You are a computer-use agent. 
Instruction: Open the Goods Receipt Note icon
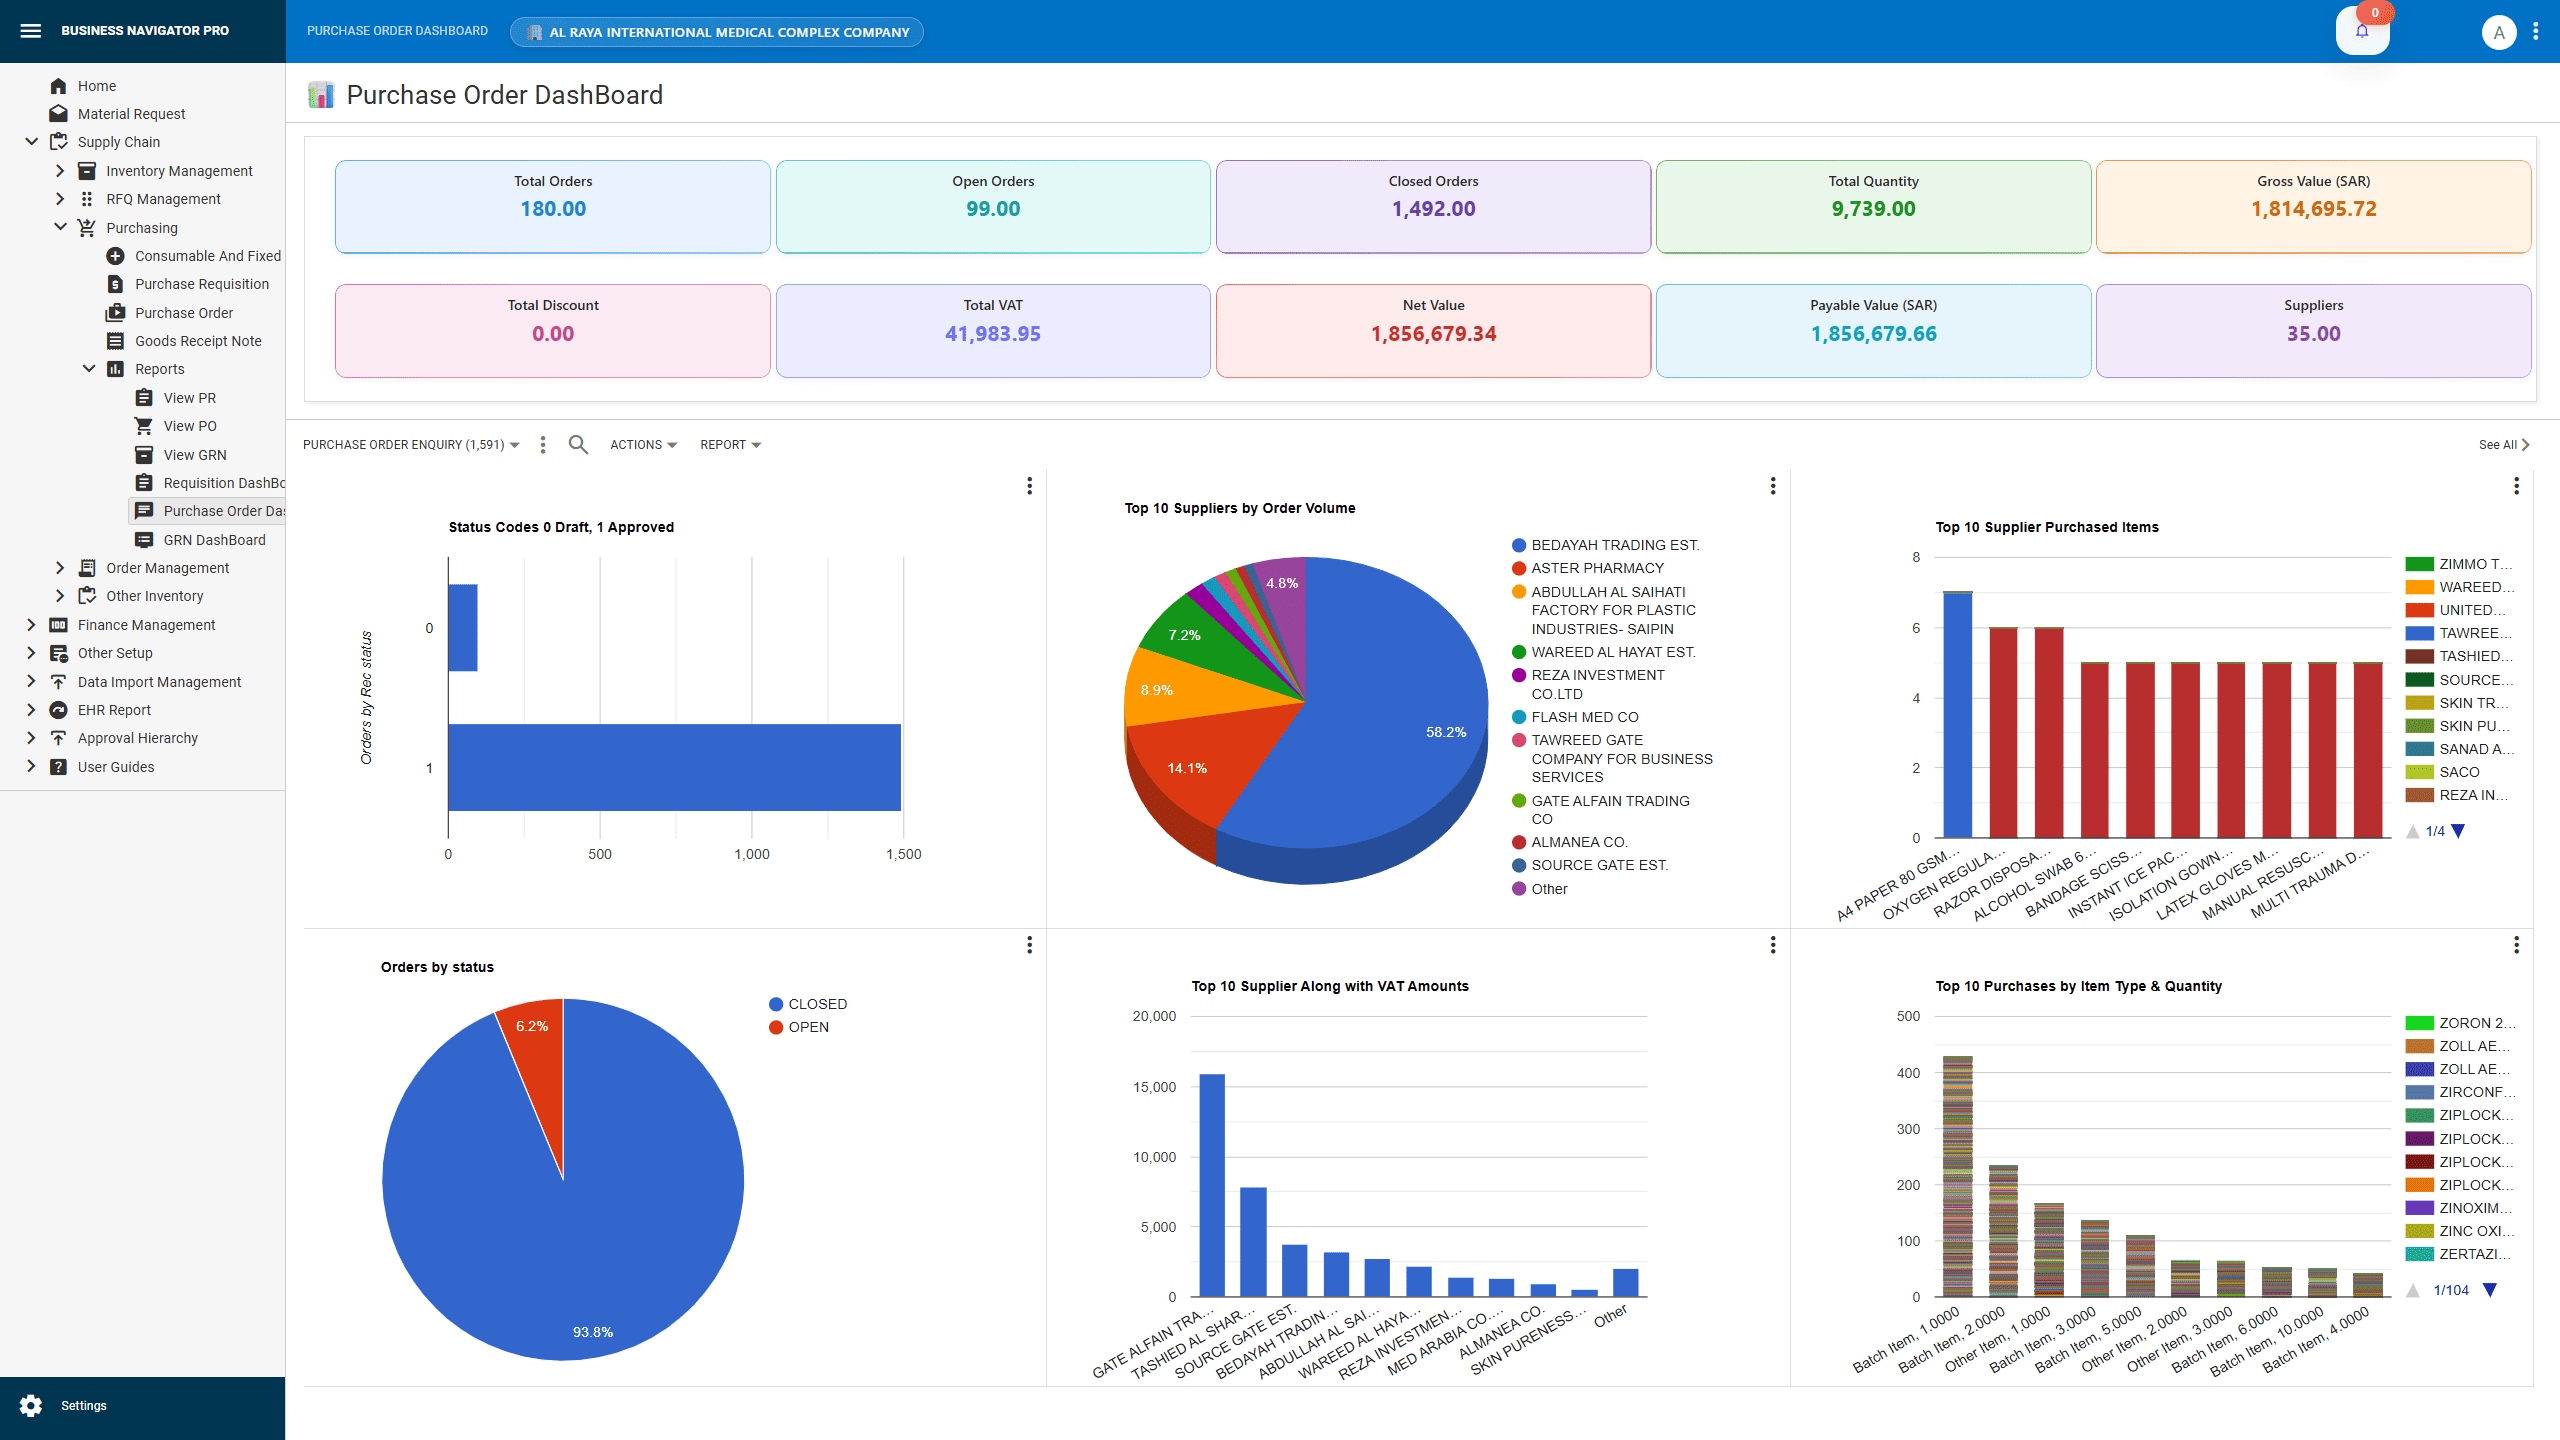[x=114, y=340]
